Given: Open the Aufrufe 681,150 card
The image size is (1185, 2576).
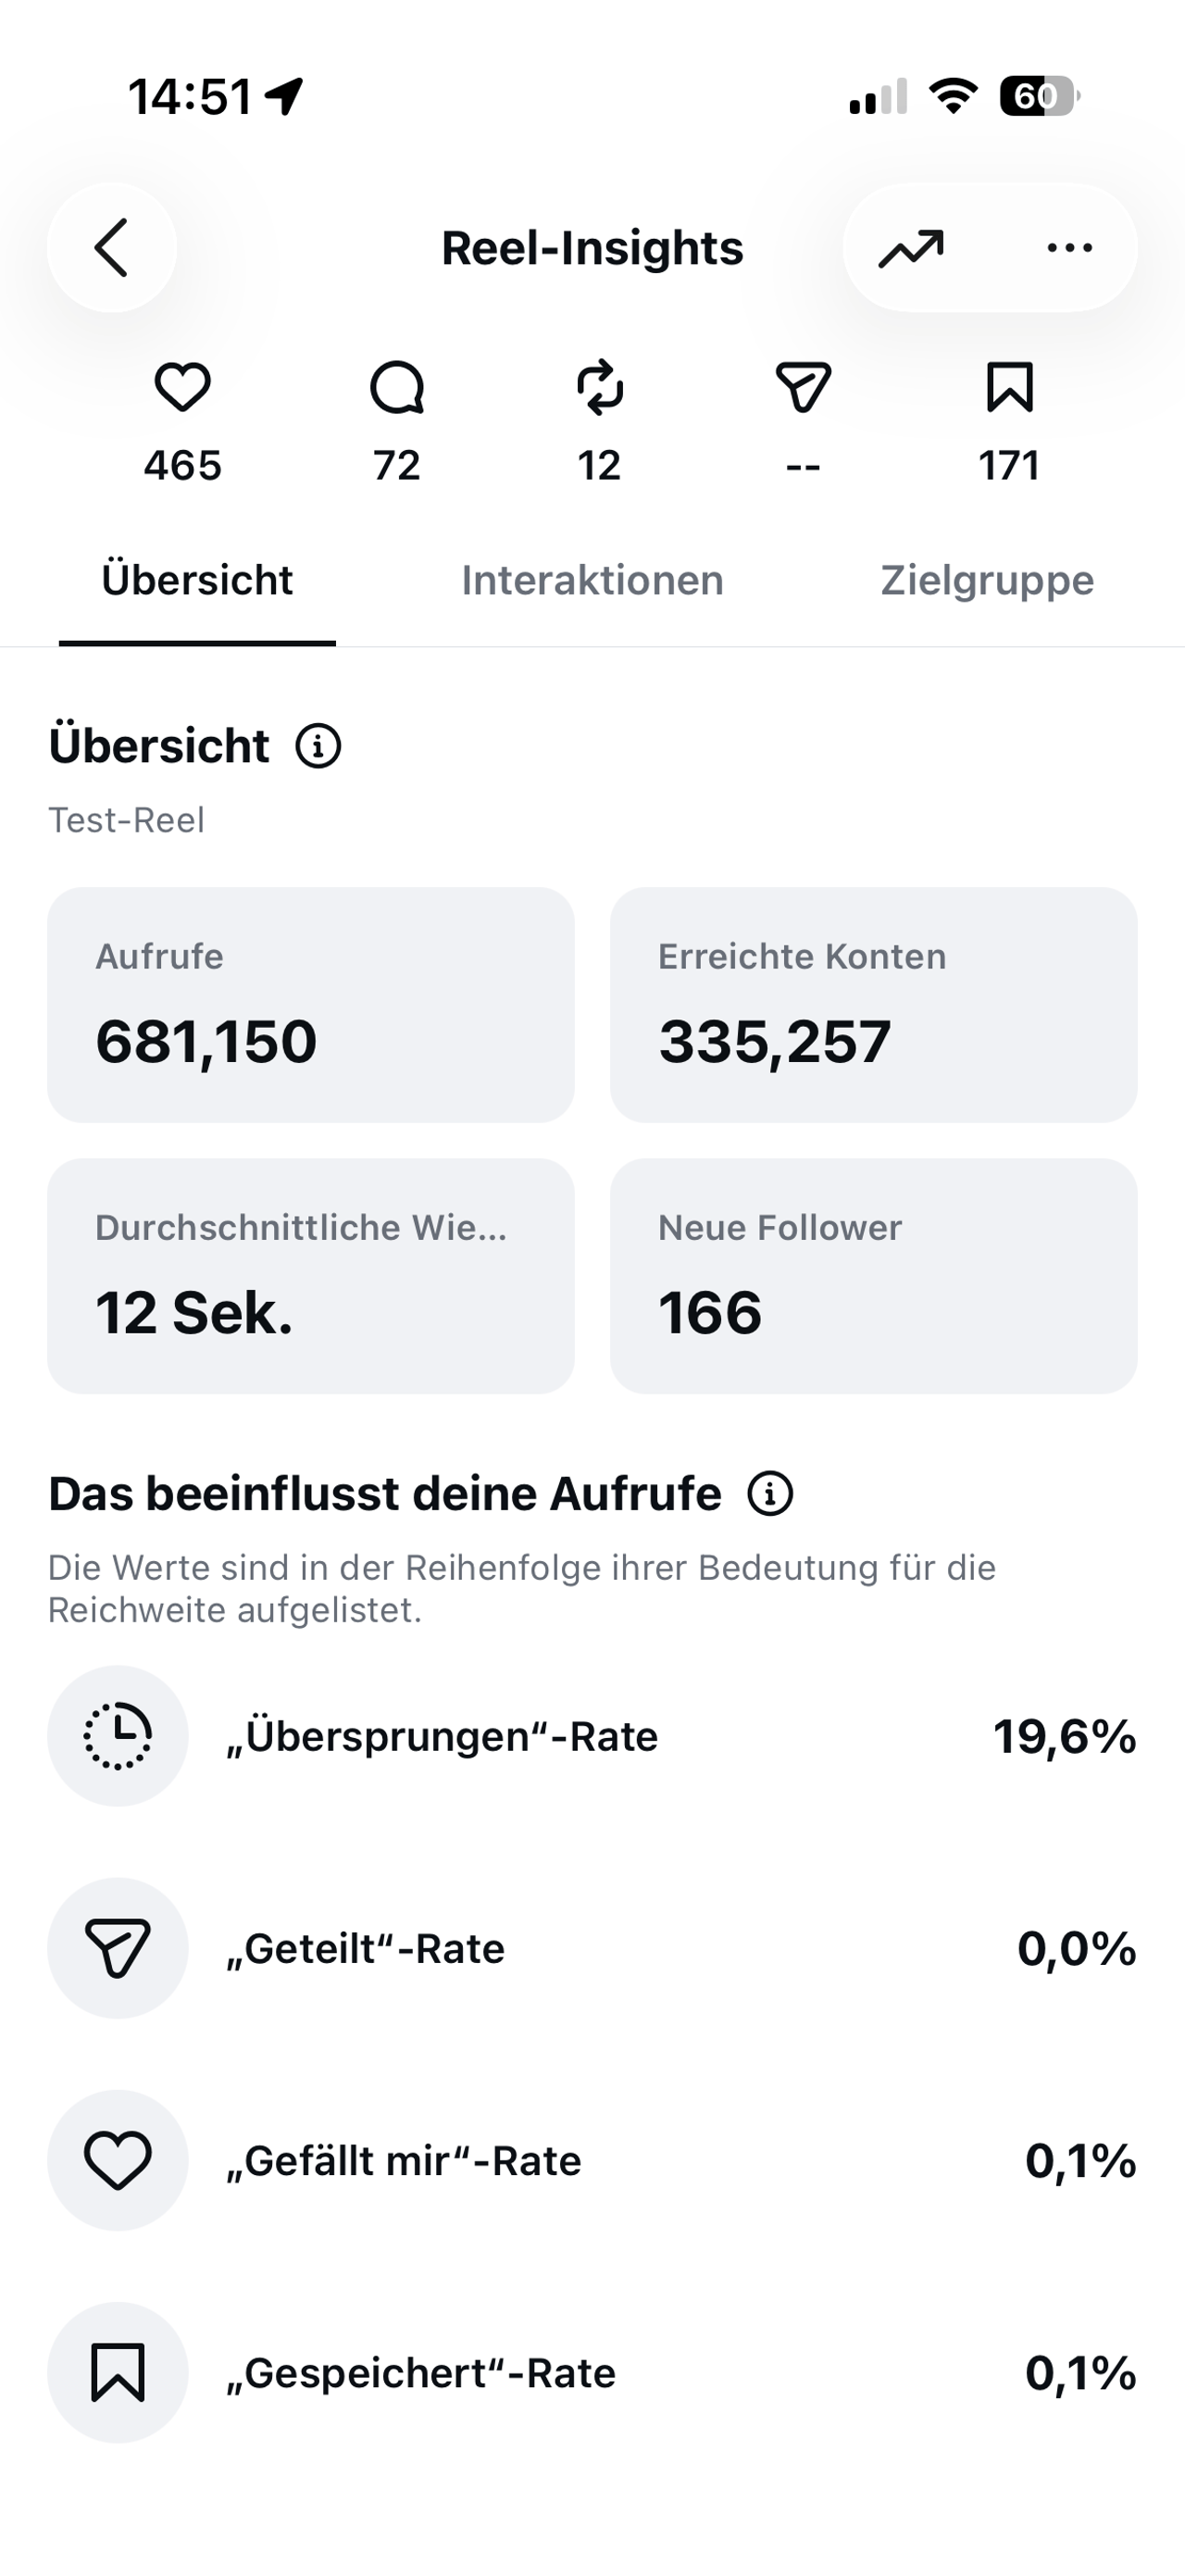Looking at the screenshot, I should pos(311,1005).
